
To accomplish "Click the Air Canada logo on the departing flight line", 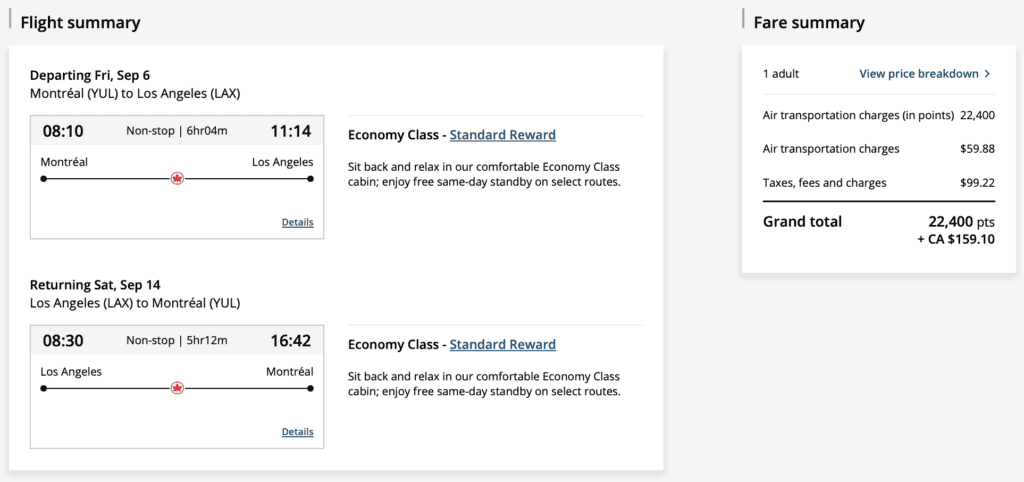I will (178, 179).
